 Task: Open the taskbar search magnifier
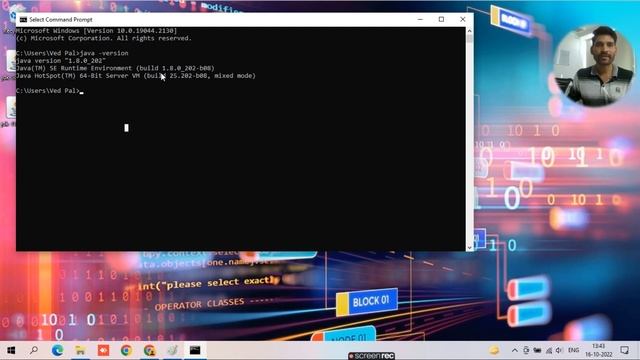tap(34, 350)
